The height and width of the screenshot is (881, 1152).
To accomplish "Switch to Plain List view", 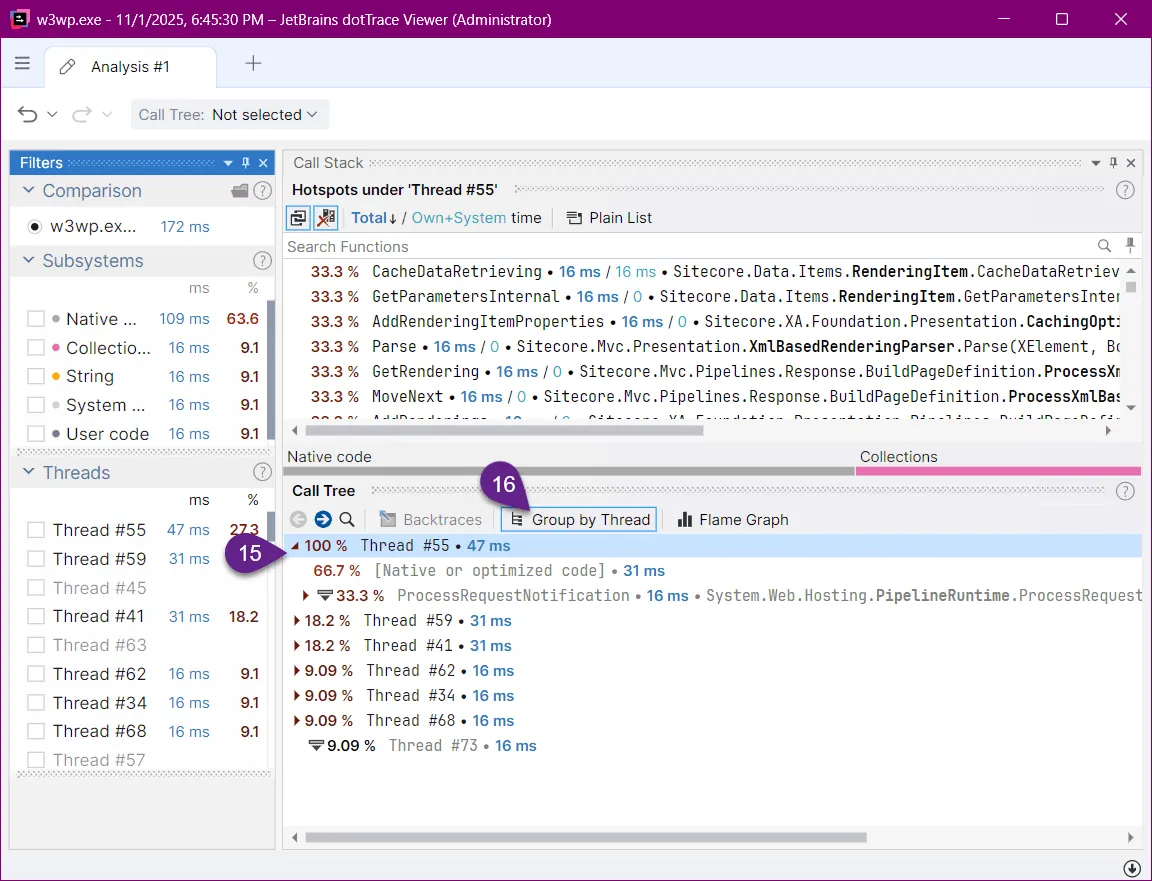I will (610, 218).
